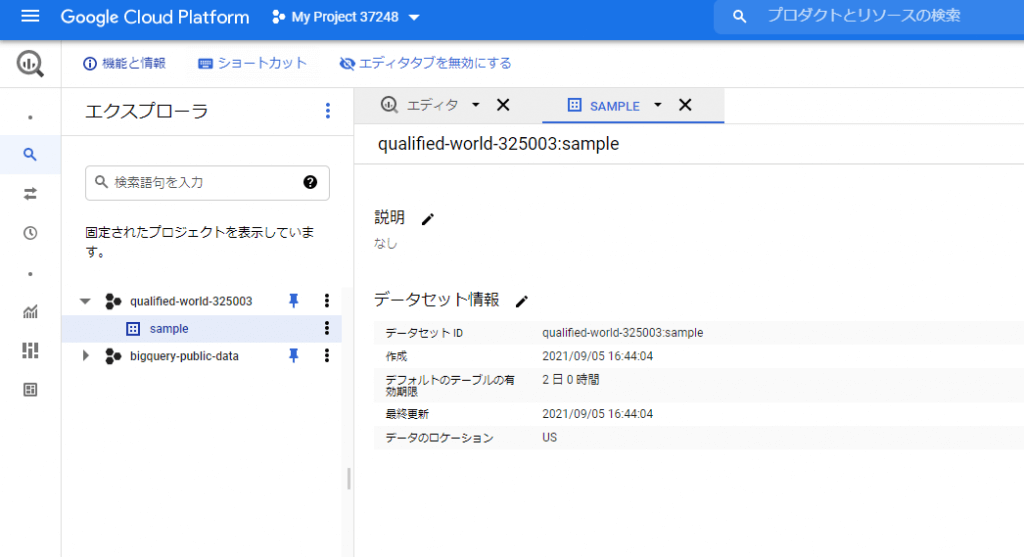
Task: Close the エディタ tab
Action: coord(503,105)
